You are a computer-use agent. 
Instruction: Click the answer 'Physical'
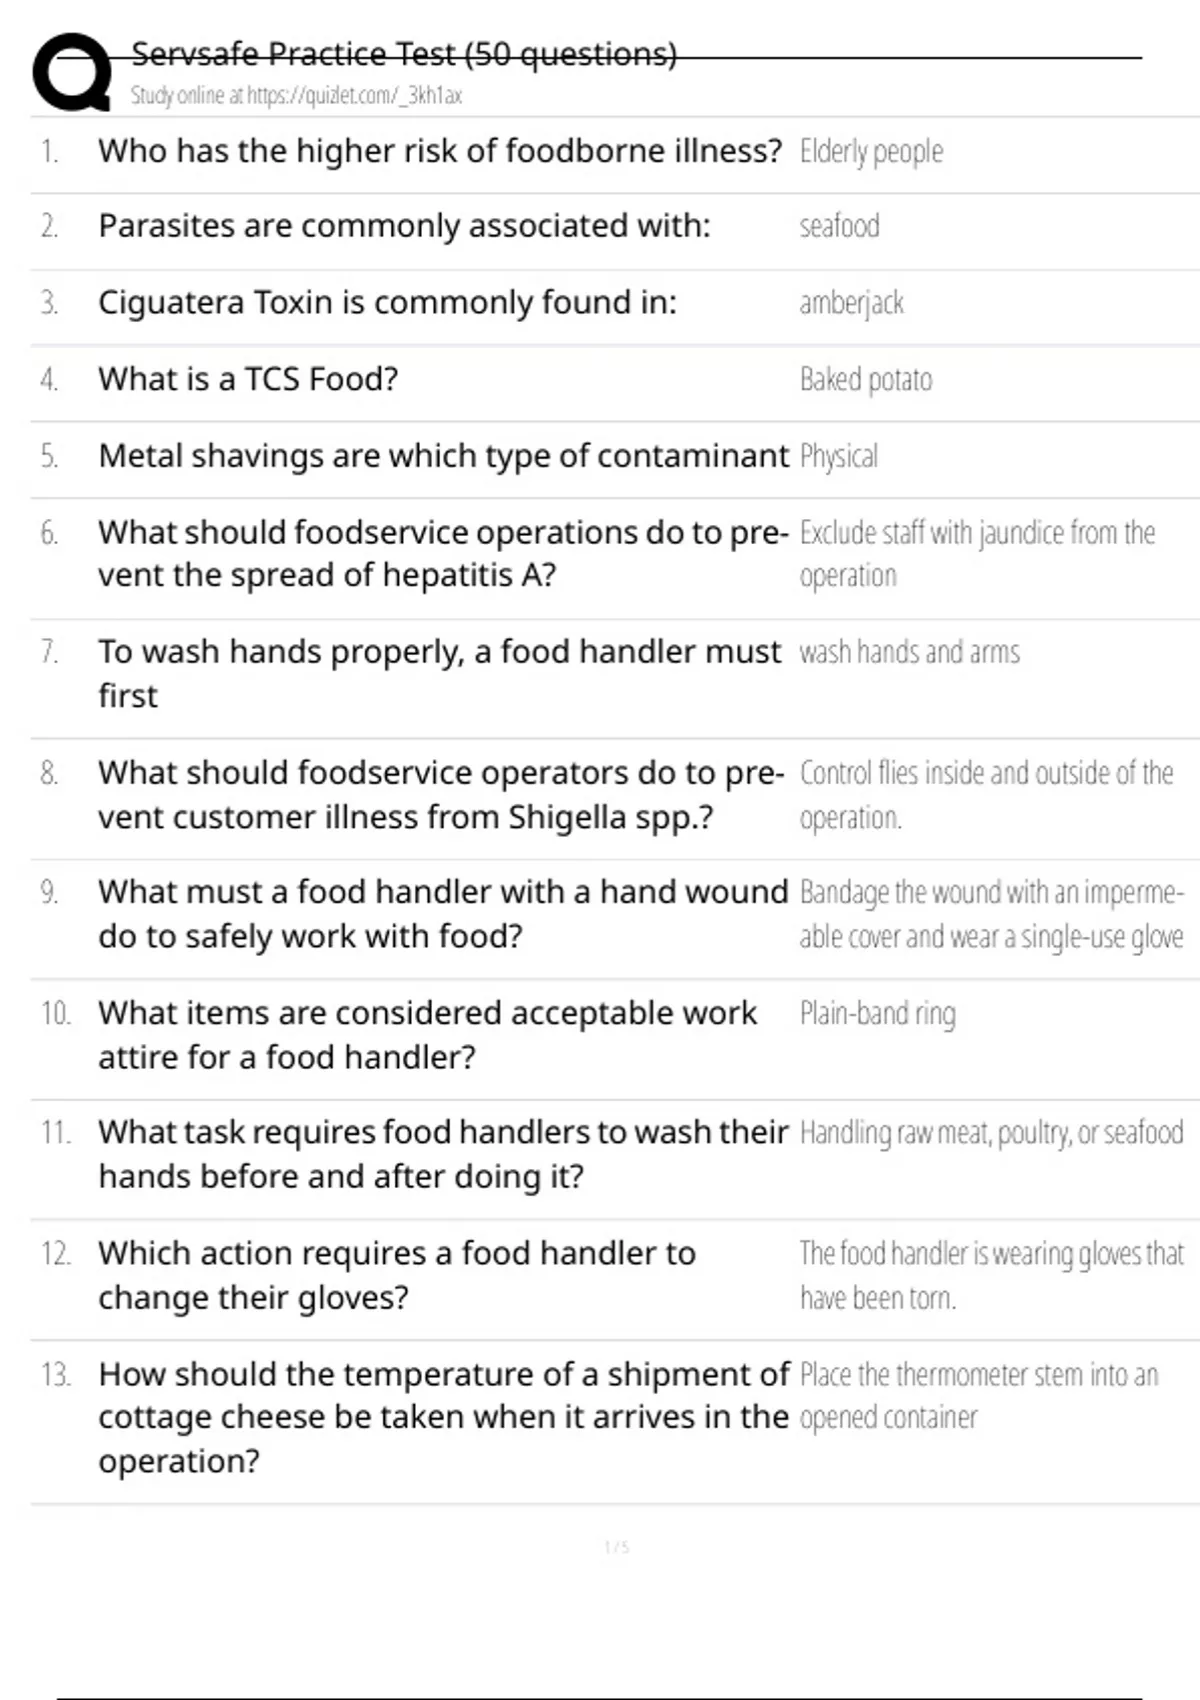838,457
